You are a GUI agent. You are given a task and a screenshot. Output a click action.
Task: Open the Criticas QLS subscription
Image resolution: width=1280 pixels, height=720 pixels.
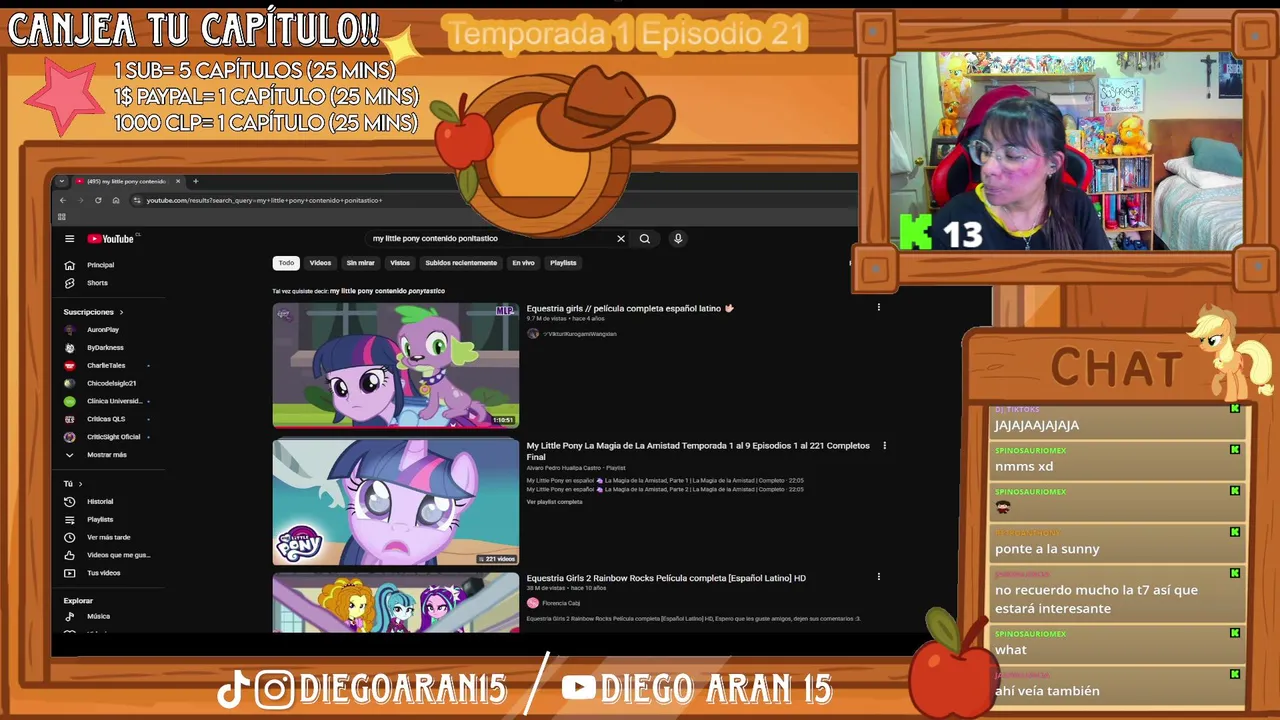tap(105, 419)
